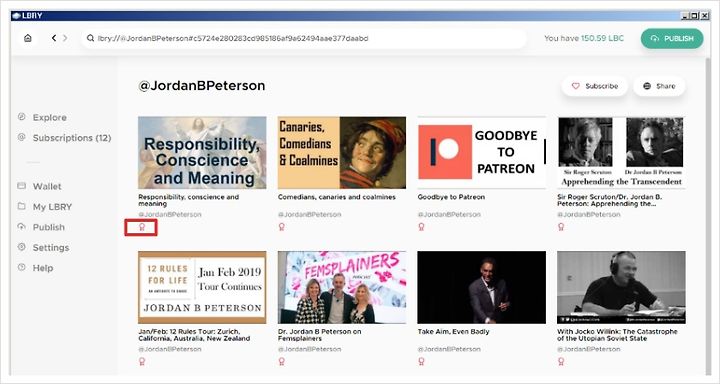The height and width of the screenshot is (384, 720).
Task: Click title 'Dr. Jordan B Peterson on Femsplainers'
Action: [x=320, y=335]
